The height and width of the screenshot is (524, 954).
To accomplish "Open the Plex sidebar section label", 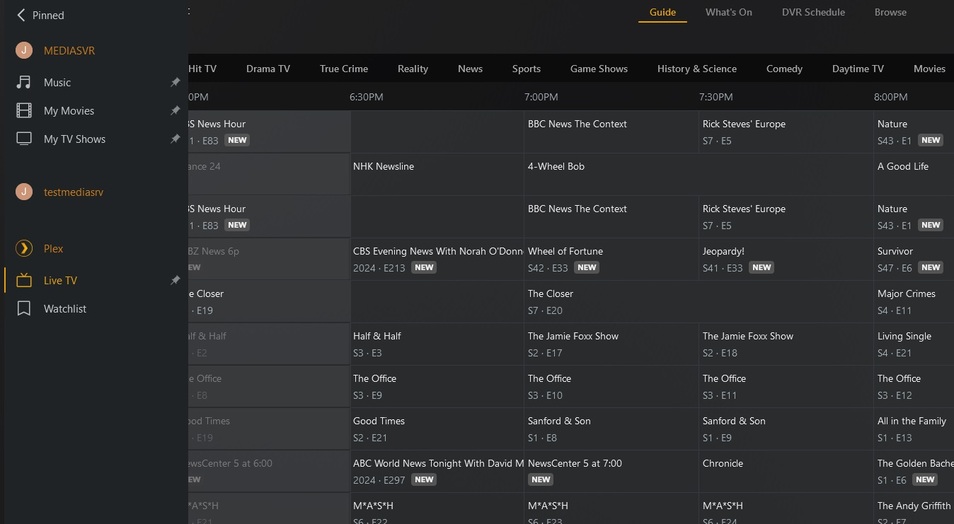I will click(x=53, y=248).
